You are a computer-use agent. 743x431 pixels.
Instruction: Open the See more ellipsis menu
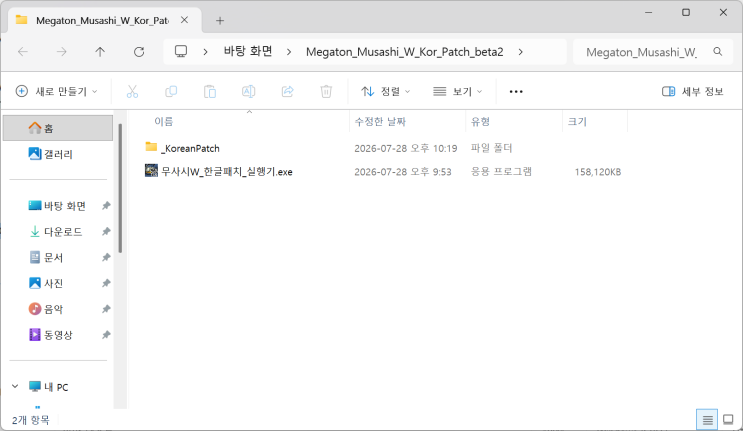[x=516, y=91]
